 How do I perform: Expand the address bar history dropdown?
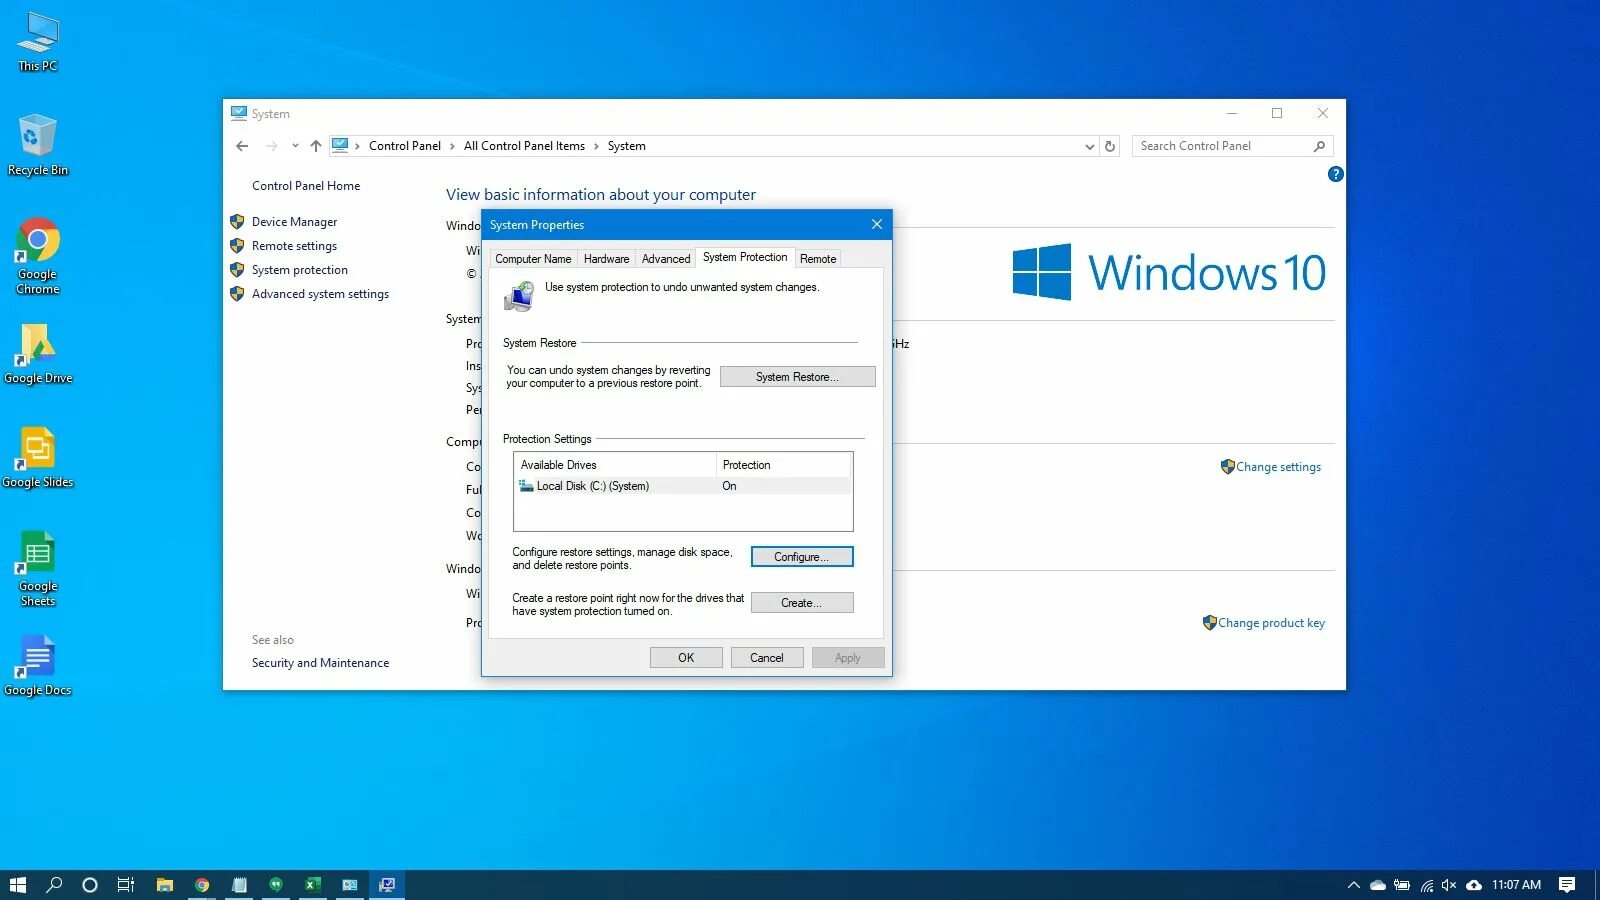point(1089,146)
